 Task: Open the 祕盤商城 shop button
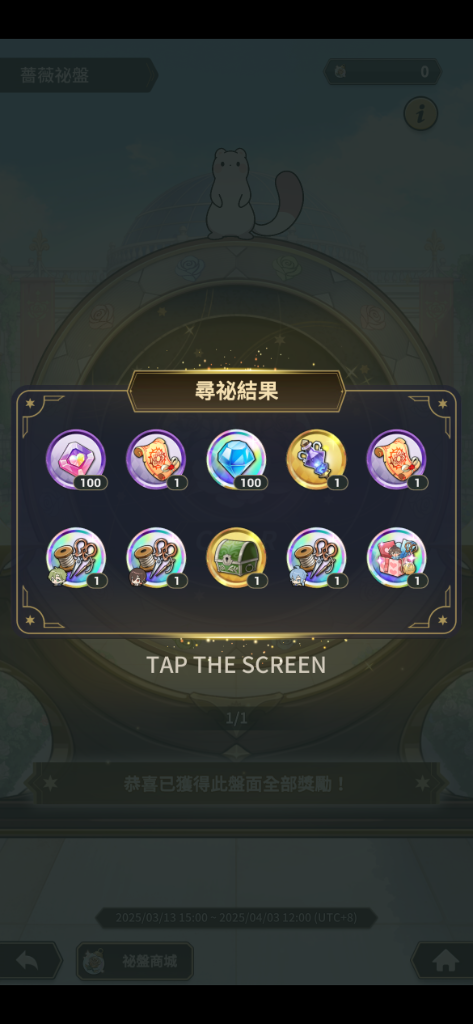[x=135, y=961]
